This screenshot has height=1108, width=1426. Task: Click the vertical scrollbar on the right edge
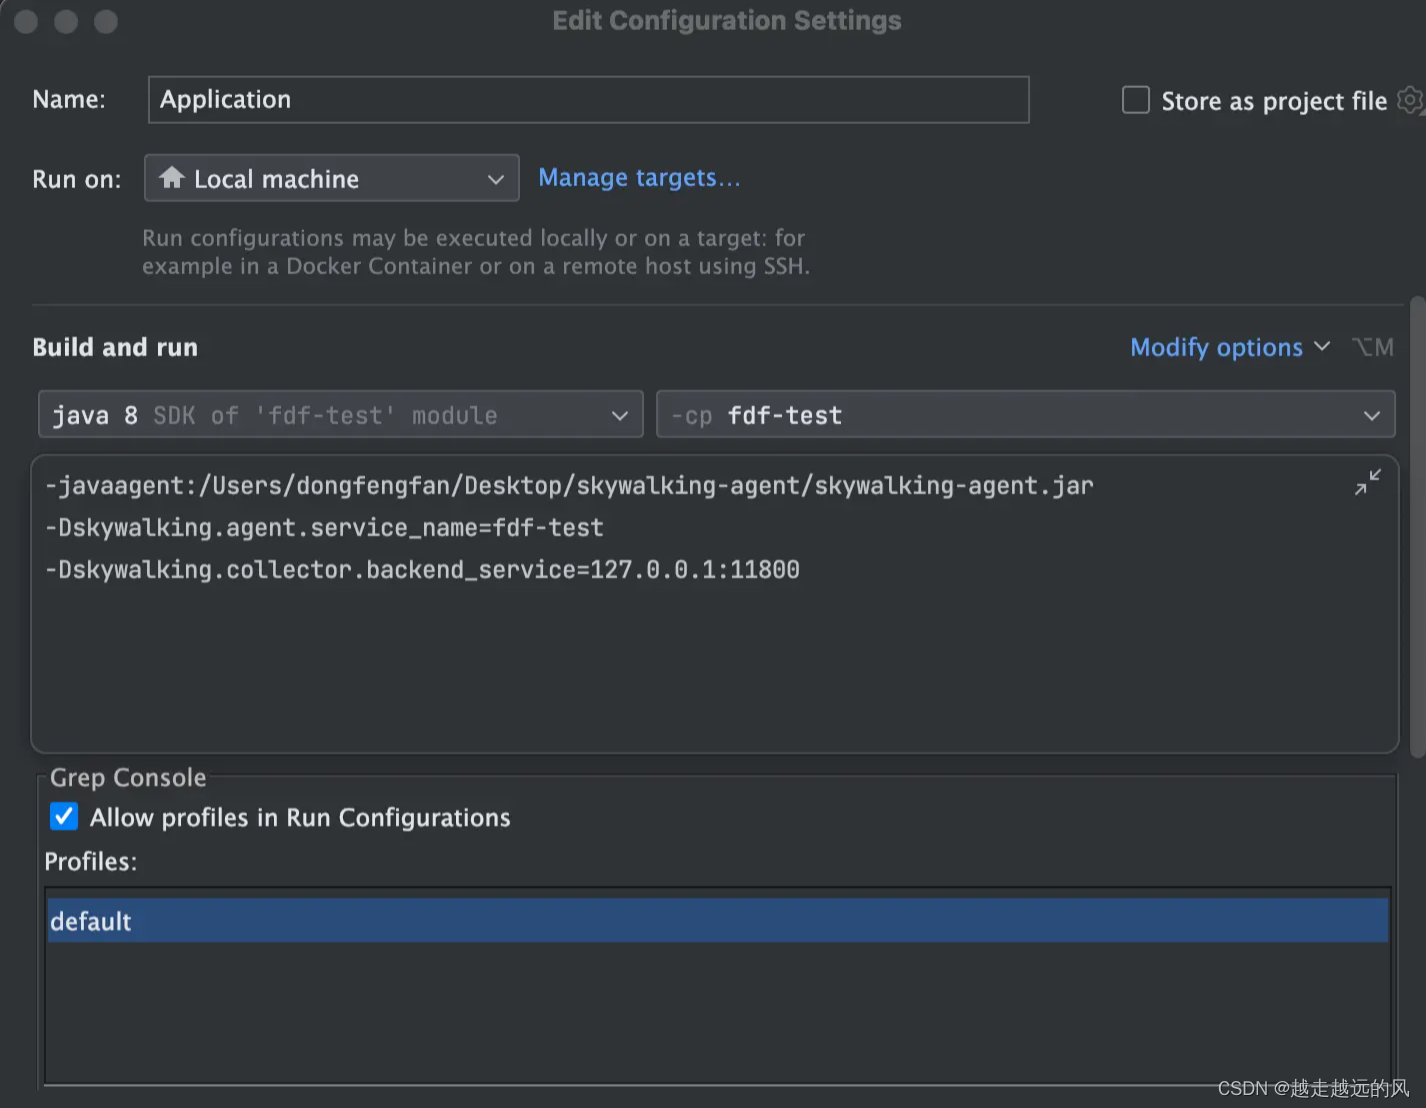pos(1417,525)
